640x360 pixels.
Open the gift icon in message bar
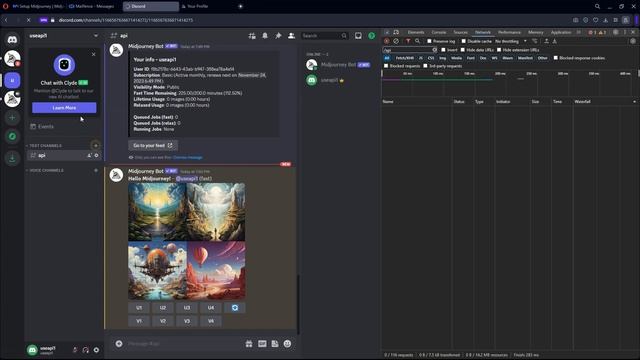249,344
